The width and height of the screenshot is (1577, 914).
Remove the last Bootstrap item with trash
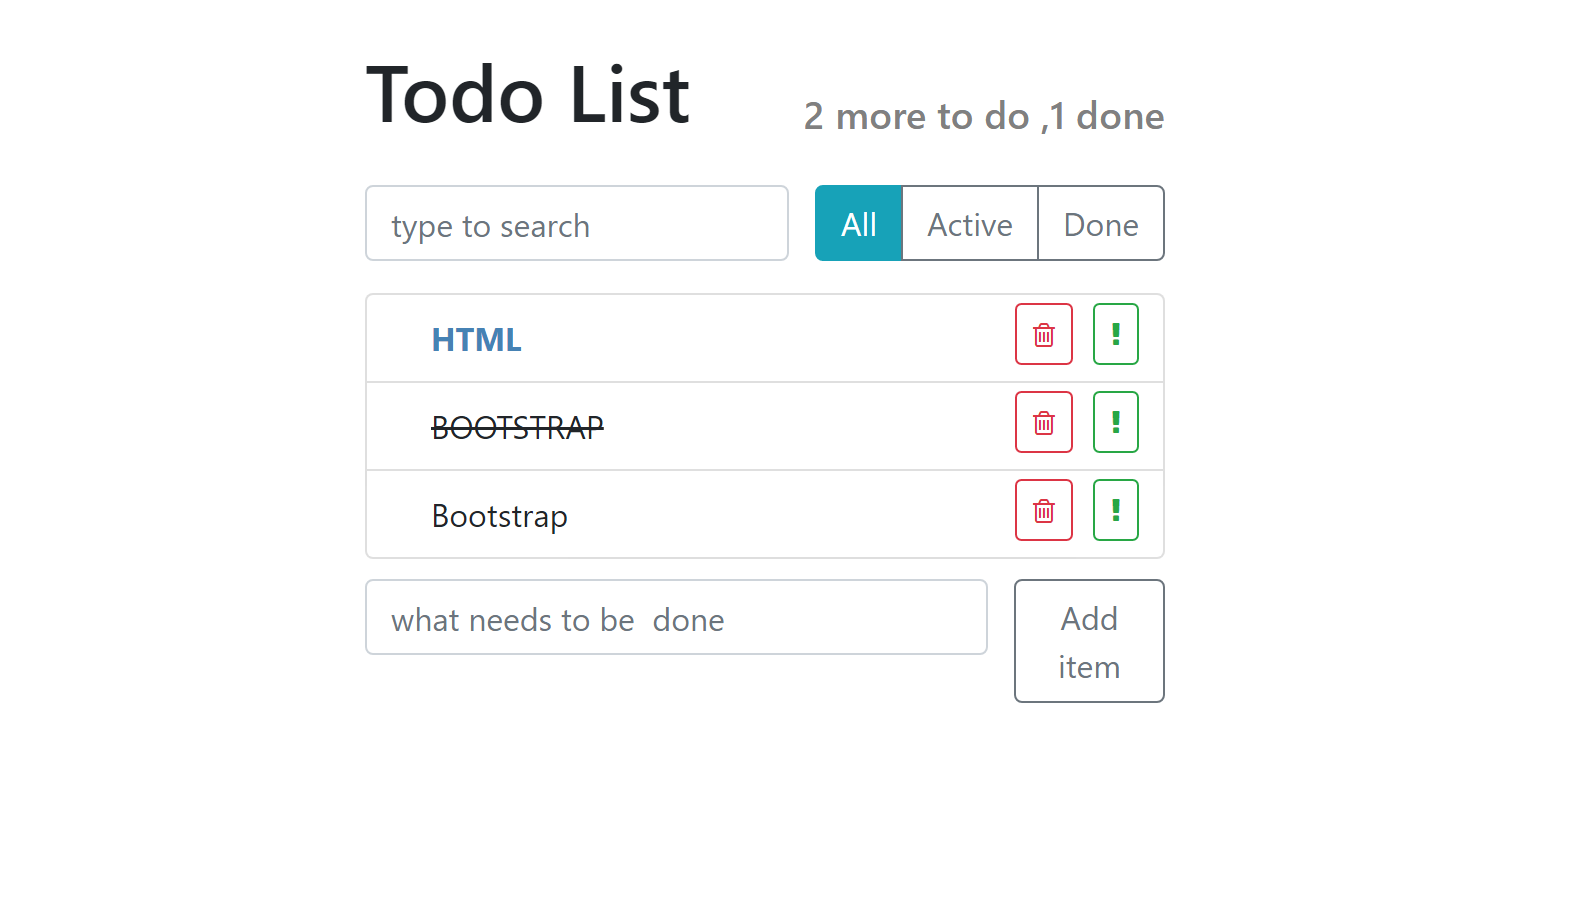tap(1043, 510)
